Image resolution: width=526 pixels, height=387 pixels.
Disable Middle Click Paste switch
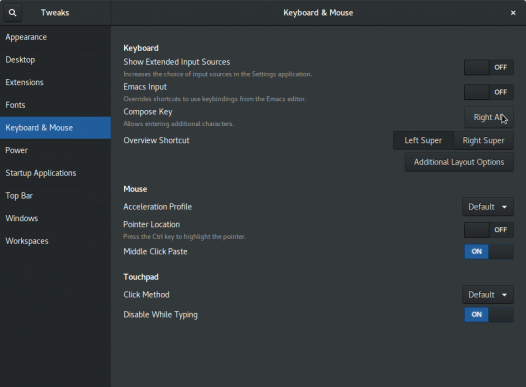[489, 252]
